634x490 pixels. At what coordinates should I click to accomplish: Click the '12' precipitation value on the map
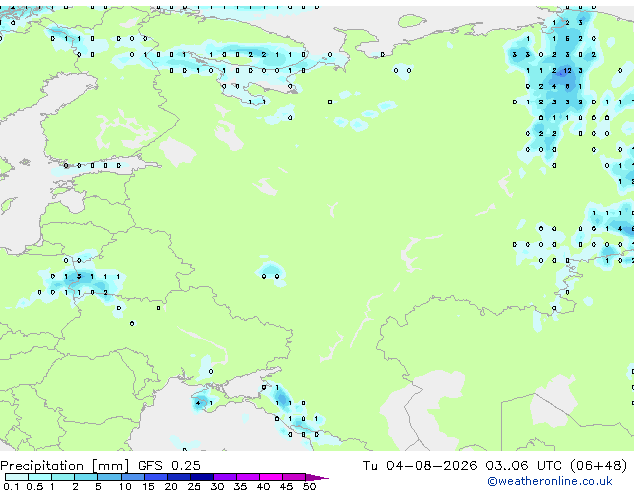[x=567, y=70]
